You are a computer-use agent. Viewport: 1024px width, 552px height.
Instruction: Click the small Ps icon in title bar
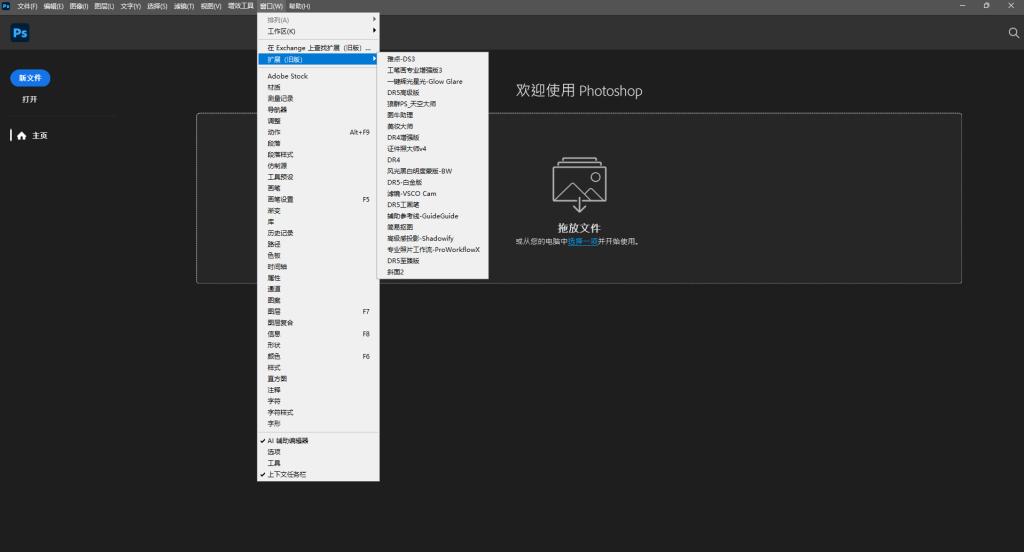pos(6,6)
